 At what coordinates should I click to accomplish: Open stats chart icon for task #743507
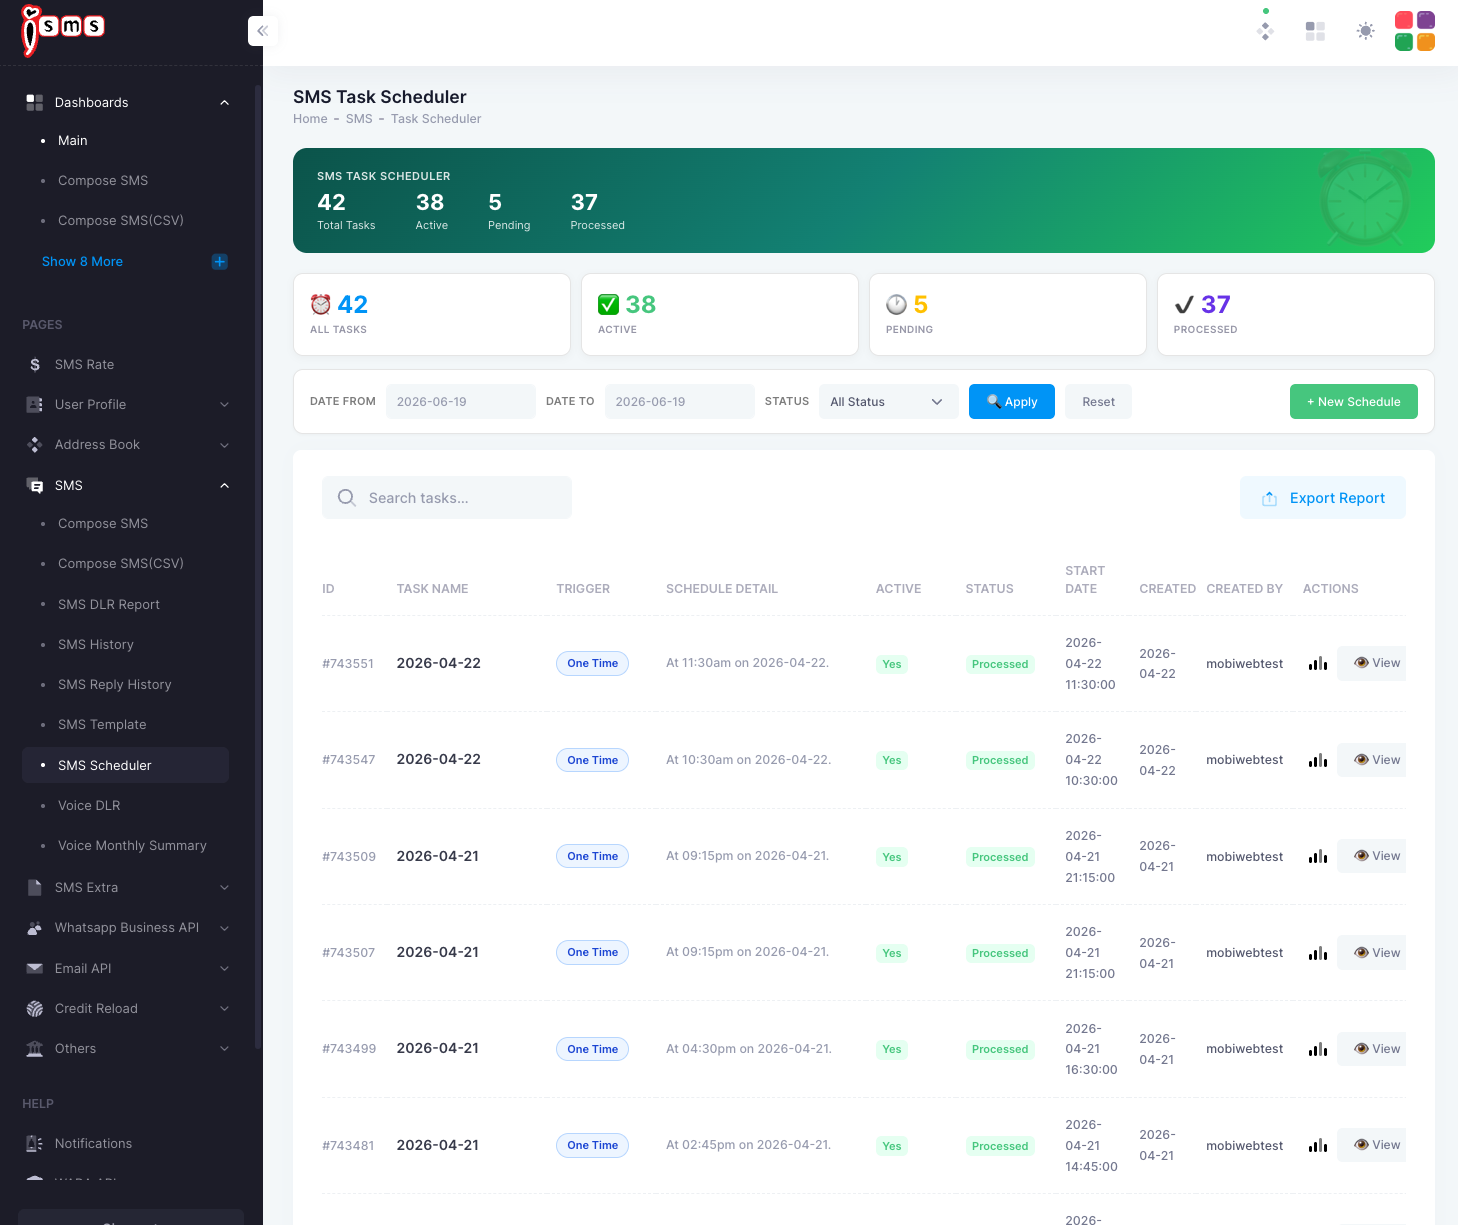(x=1318, y=953)
